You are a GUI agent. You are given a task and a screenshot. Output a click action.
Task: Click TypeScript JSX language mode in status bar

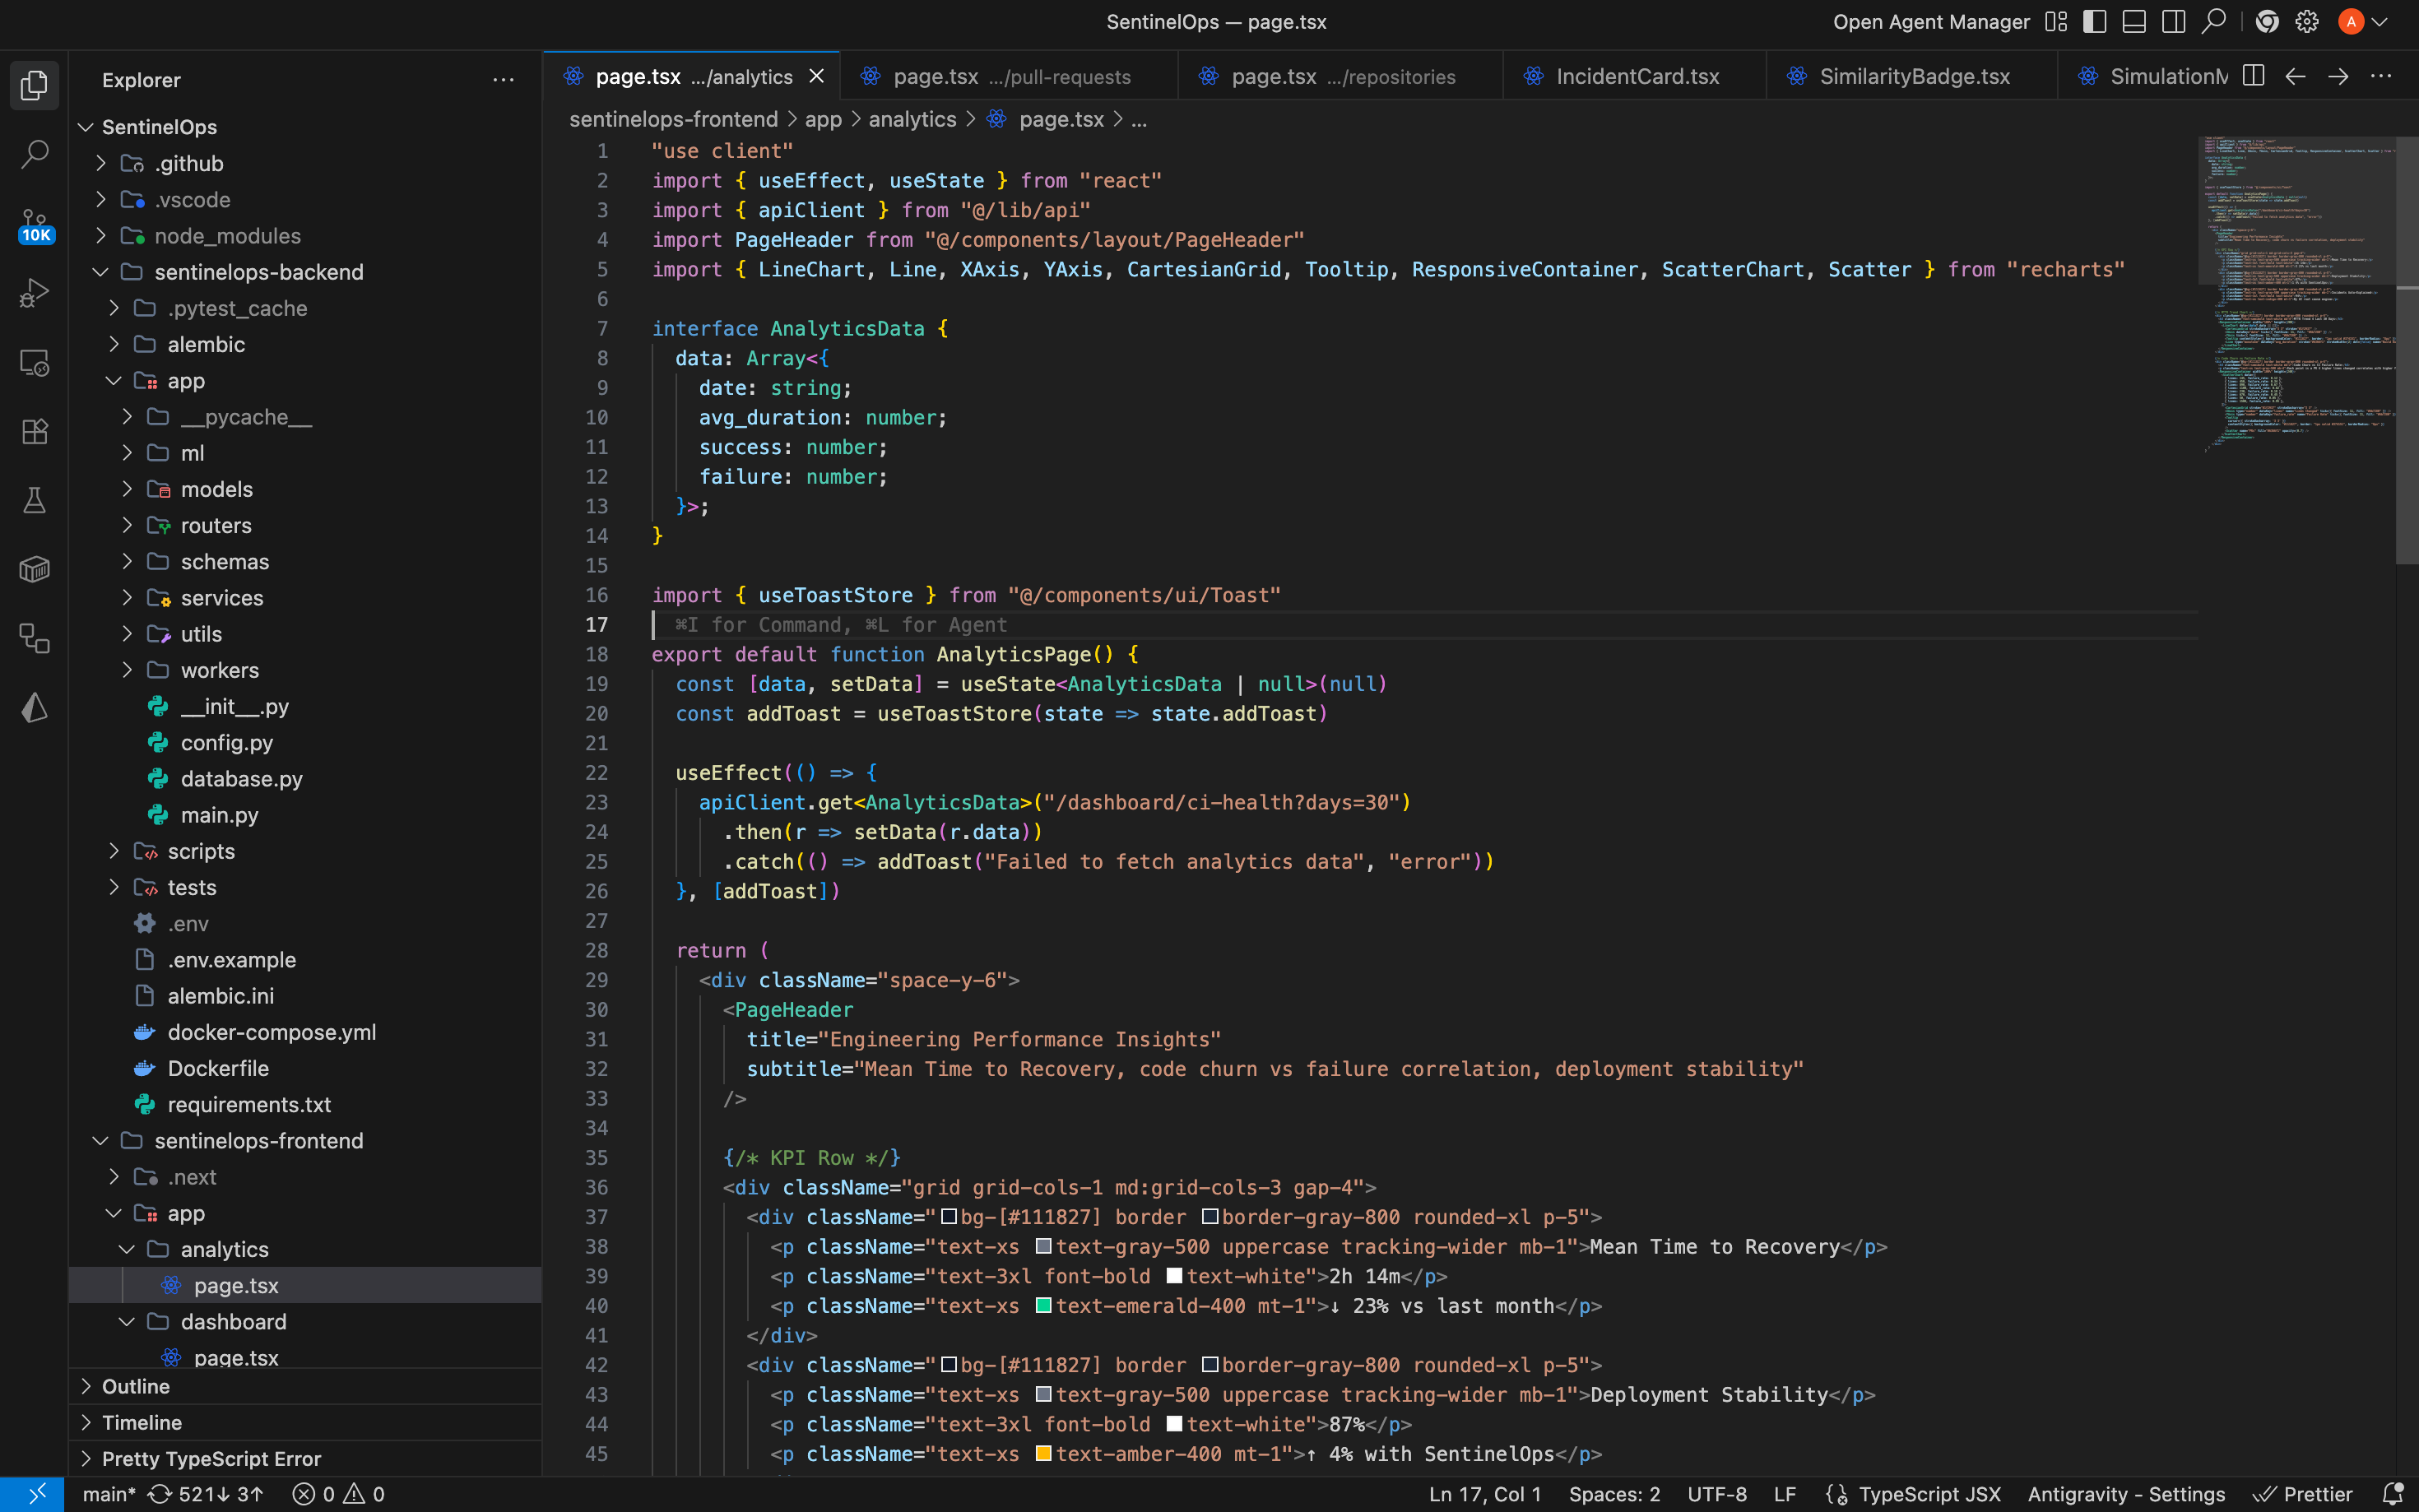click(x=1929, y=1494)
